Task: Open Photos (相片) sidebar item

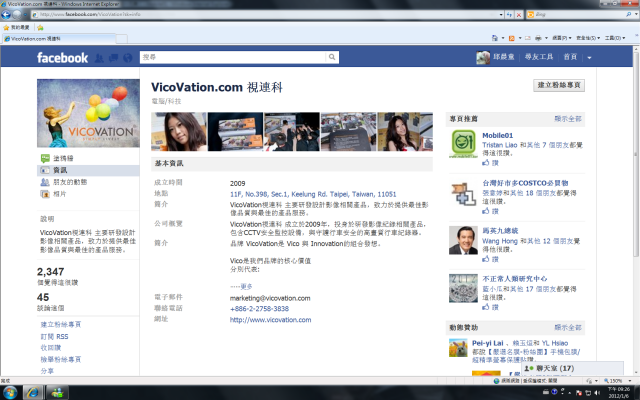Action: pos(59,194)
